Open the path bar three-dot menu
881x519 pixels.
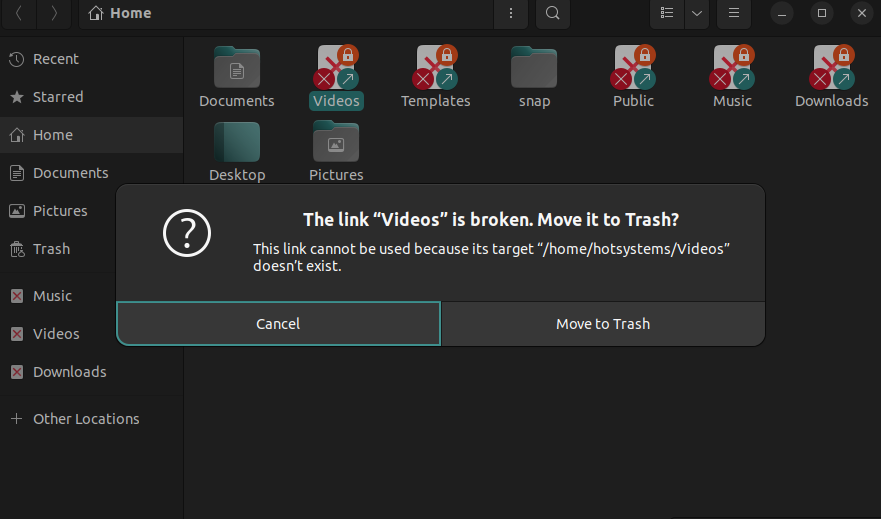pyautogui.click(x=511, y=13)
